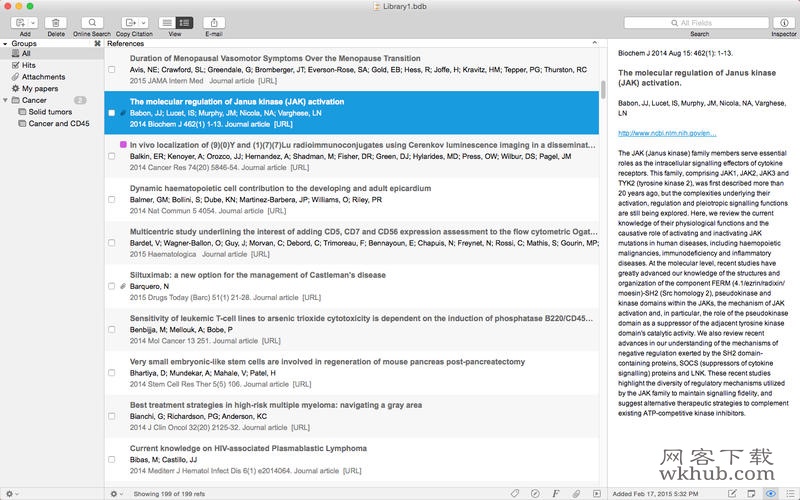Click the note icon in preview footer
Screen dimensions: 800x500
[x=751, y=493]
